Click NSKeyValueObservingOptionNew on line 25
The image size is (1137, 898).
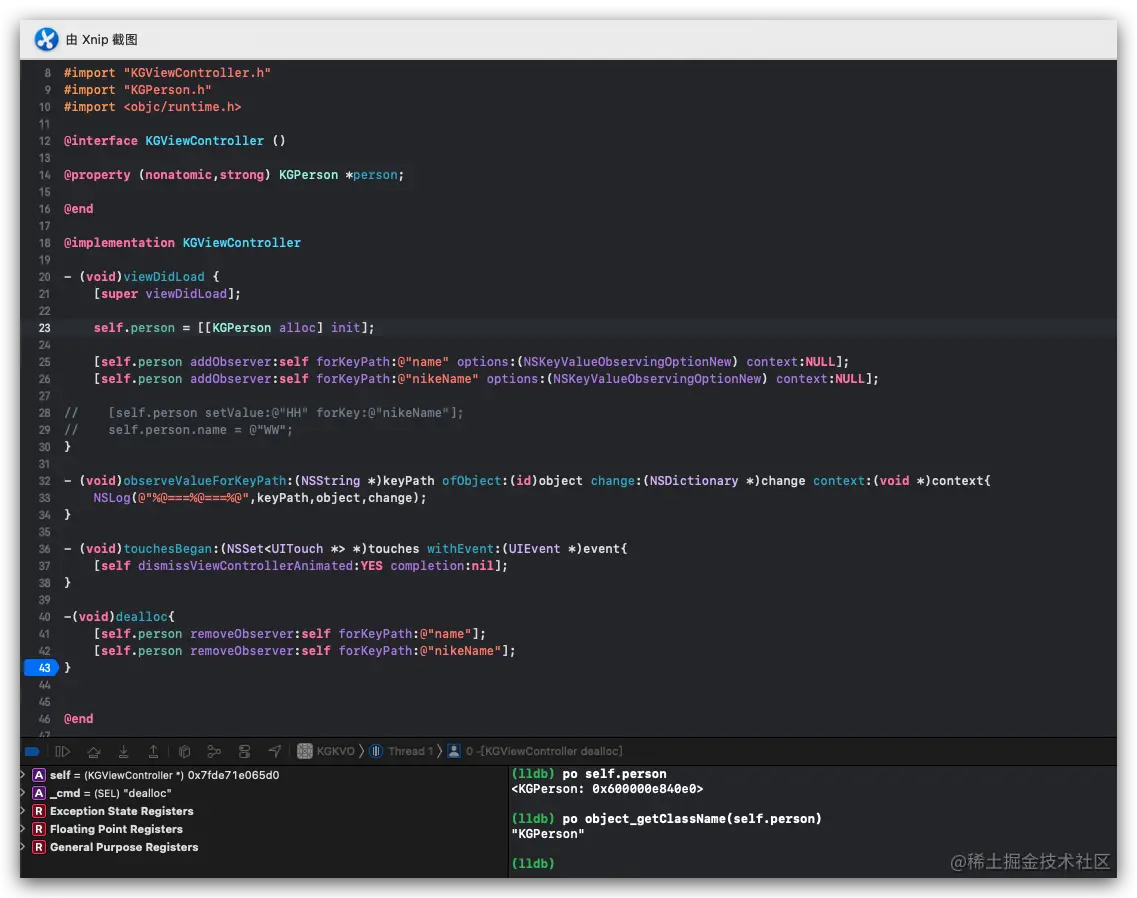pyautogui.click(x=627, y=361)
